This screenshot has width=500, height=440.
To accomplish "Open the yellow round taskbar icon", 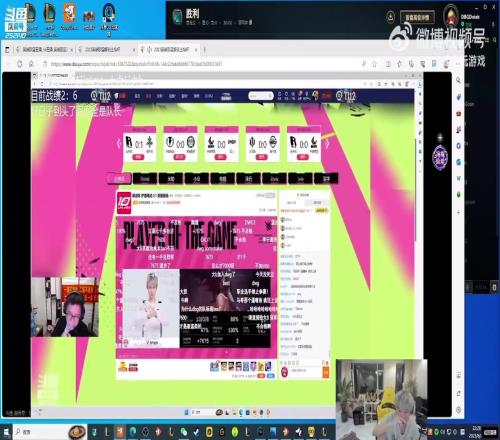I will [209, 432].
